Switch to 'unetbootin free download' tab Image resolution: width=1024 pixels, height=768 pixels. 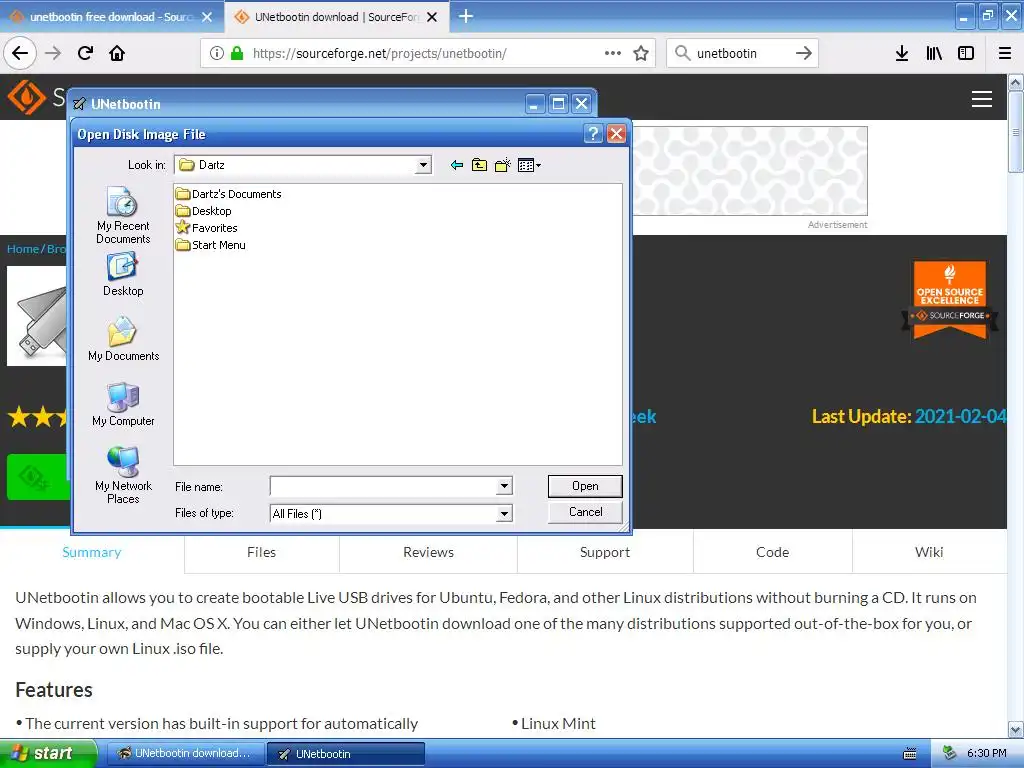click(x=111, y=17)
